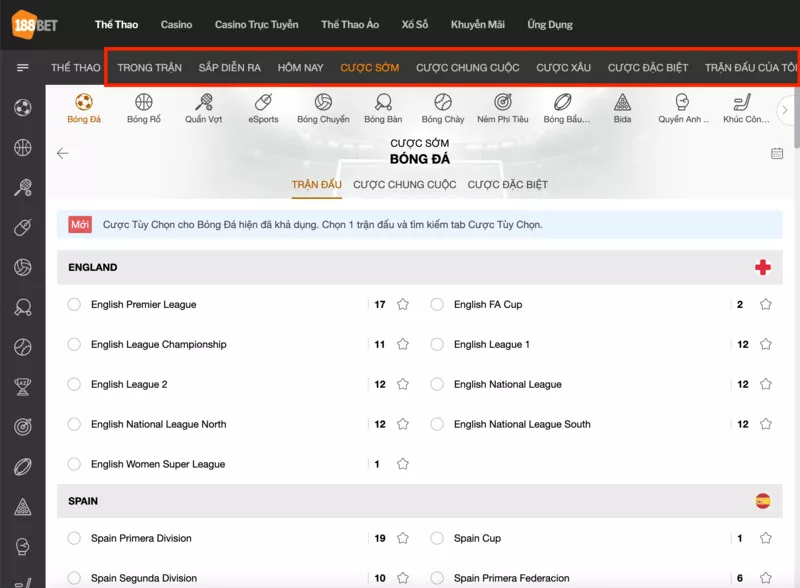800x588 pixels.
Task: Open Thể Thao Ảo page
Action: (x=350, y=24)
